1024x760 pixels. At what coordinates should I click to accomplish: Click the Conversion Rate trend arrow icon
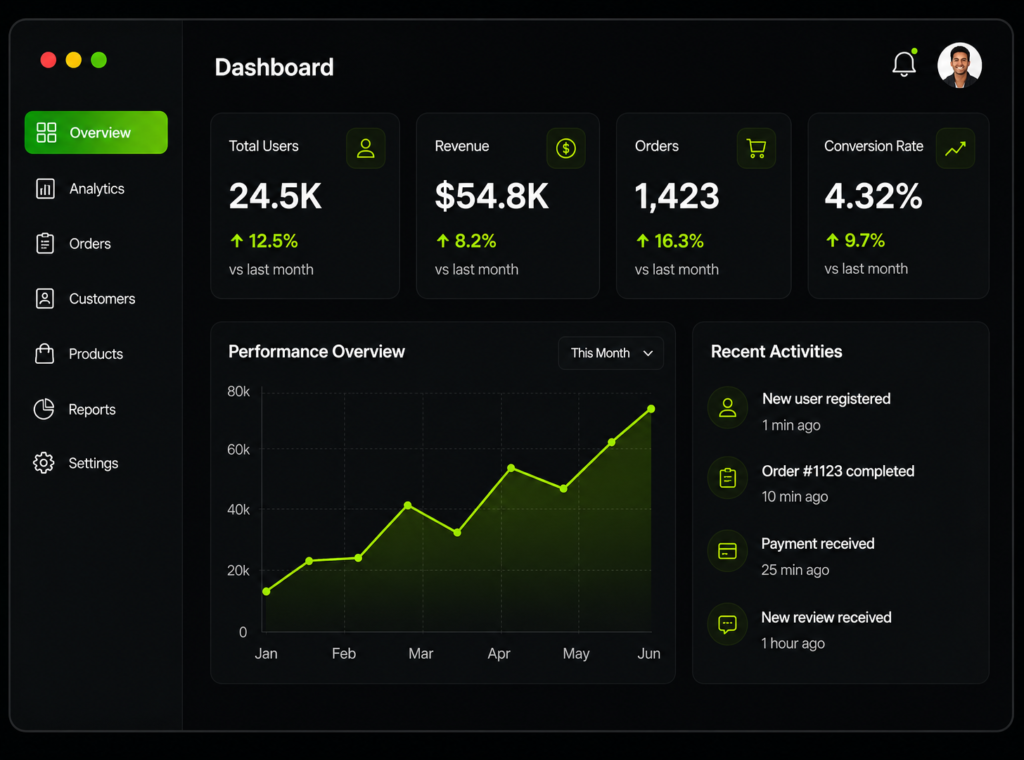[x=955, y=148]
